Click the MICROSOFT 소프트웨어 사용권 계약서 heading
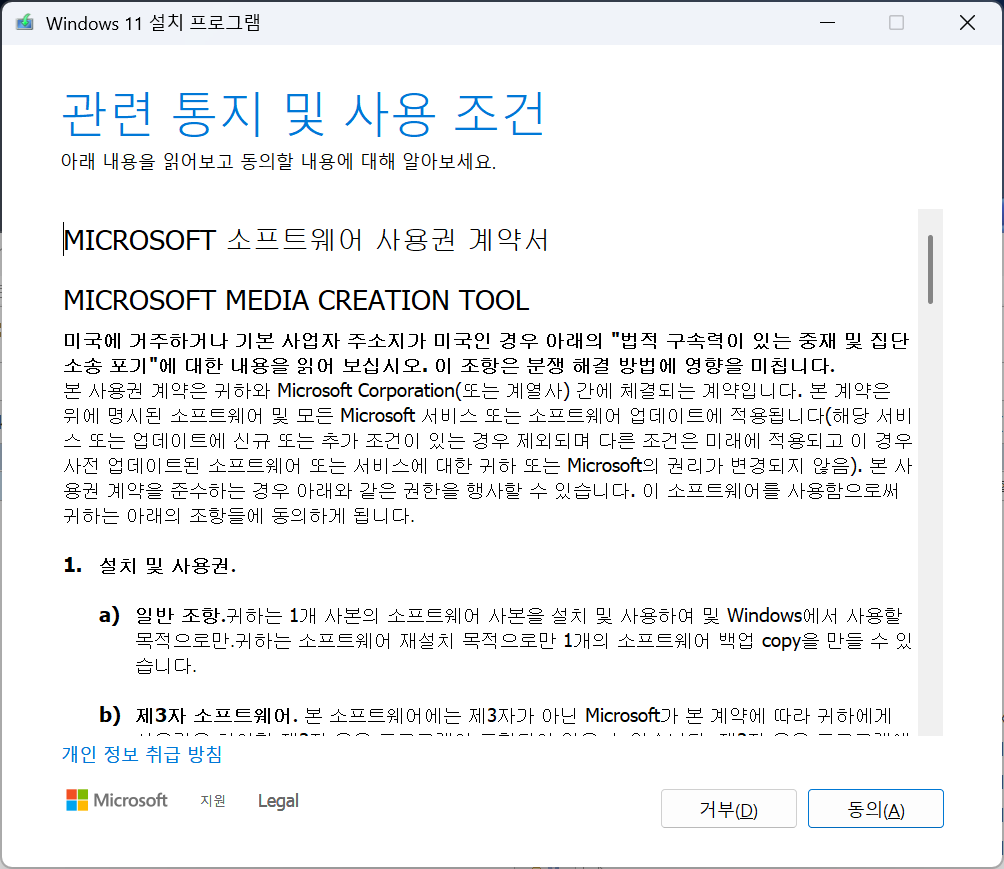1004x869 pixels. point(306,240)
